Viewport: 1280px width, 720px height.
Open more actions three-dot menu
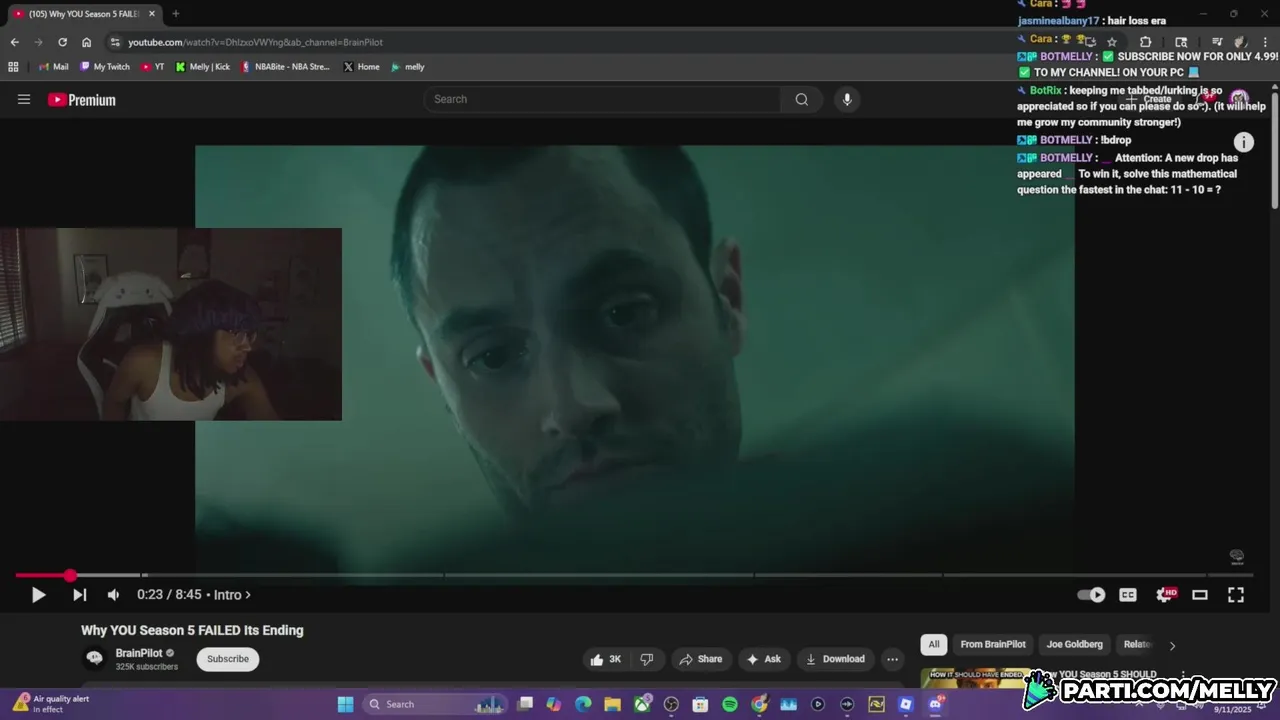892,659
